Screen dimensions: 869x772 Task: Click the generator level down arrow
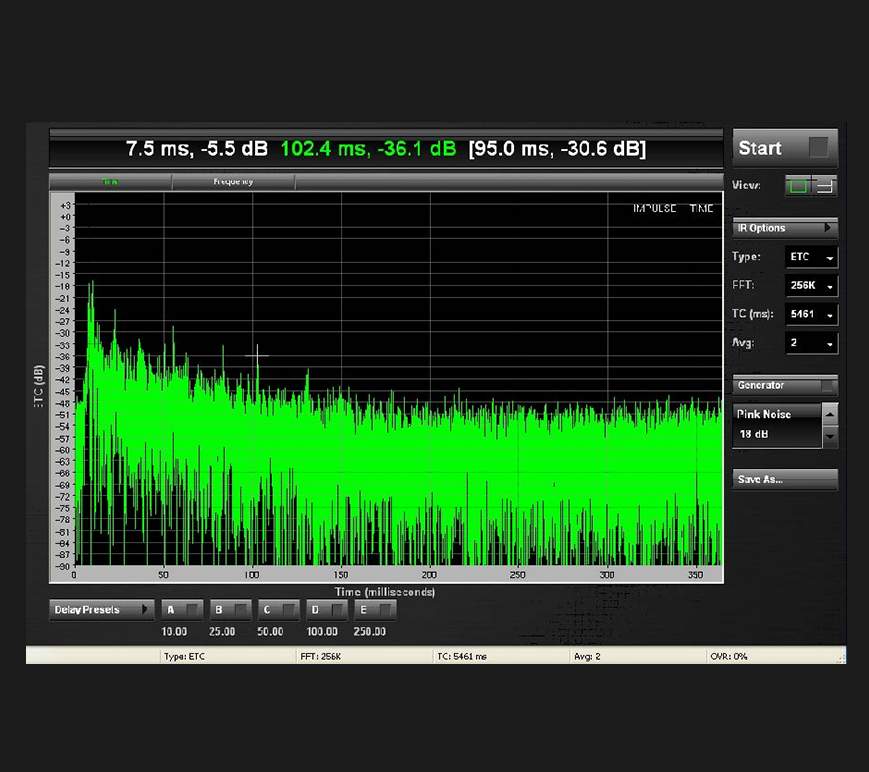(830, 437)
